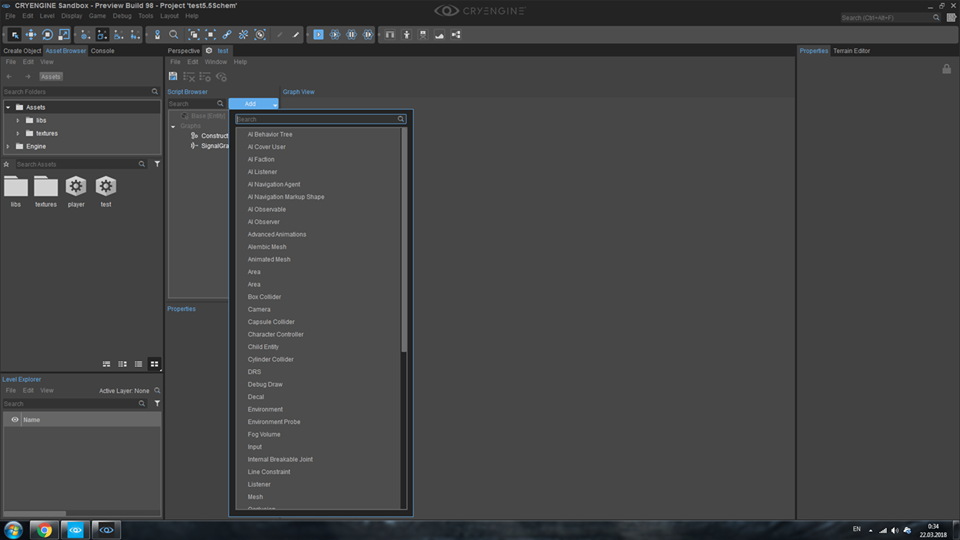Screen dimensions: 960x540
Task: Click the blue Play game icon
Action: pos(318,35)
